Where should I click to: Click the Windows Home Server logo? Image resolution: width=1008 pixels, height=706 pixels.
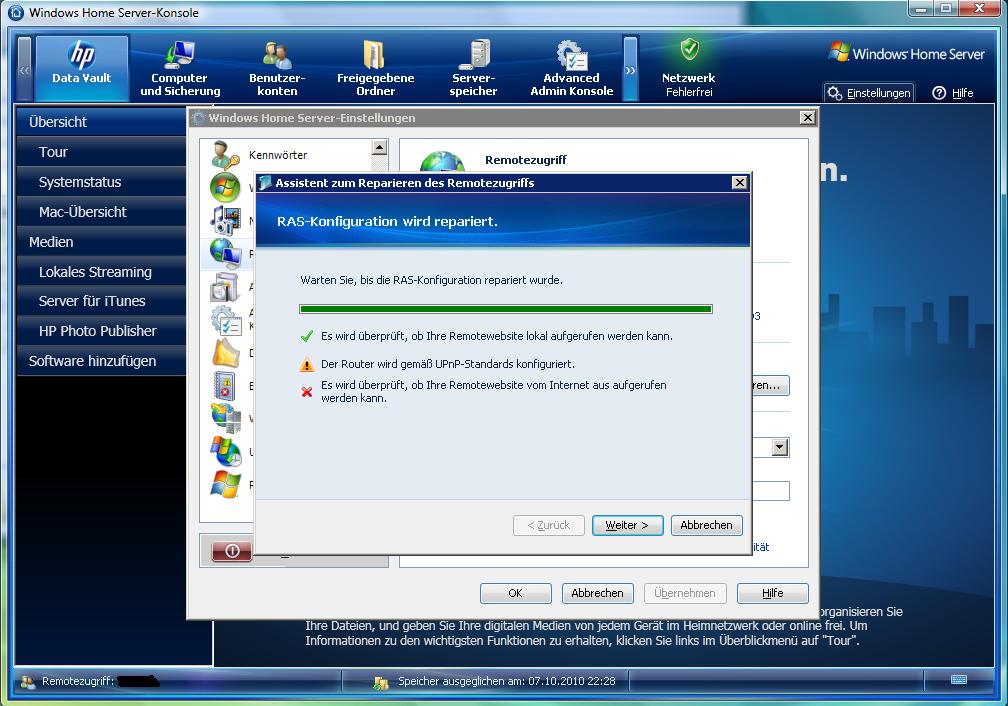point(906,53)
